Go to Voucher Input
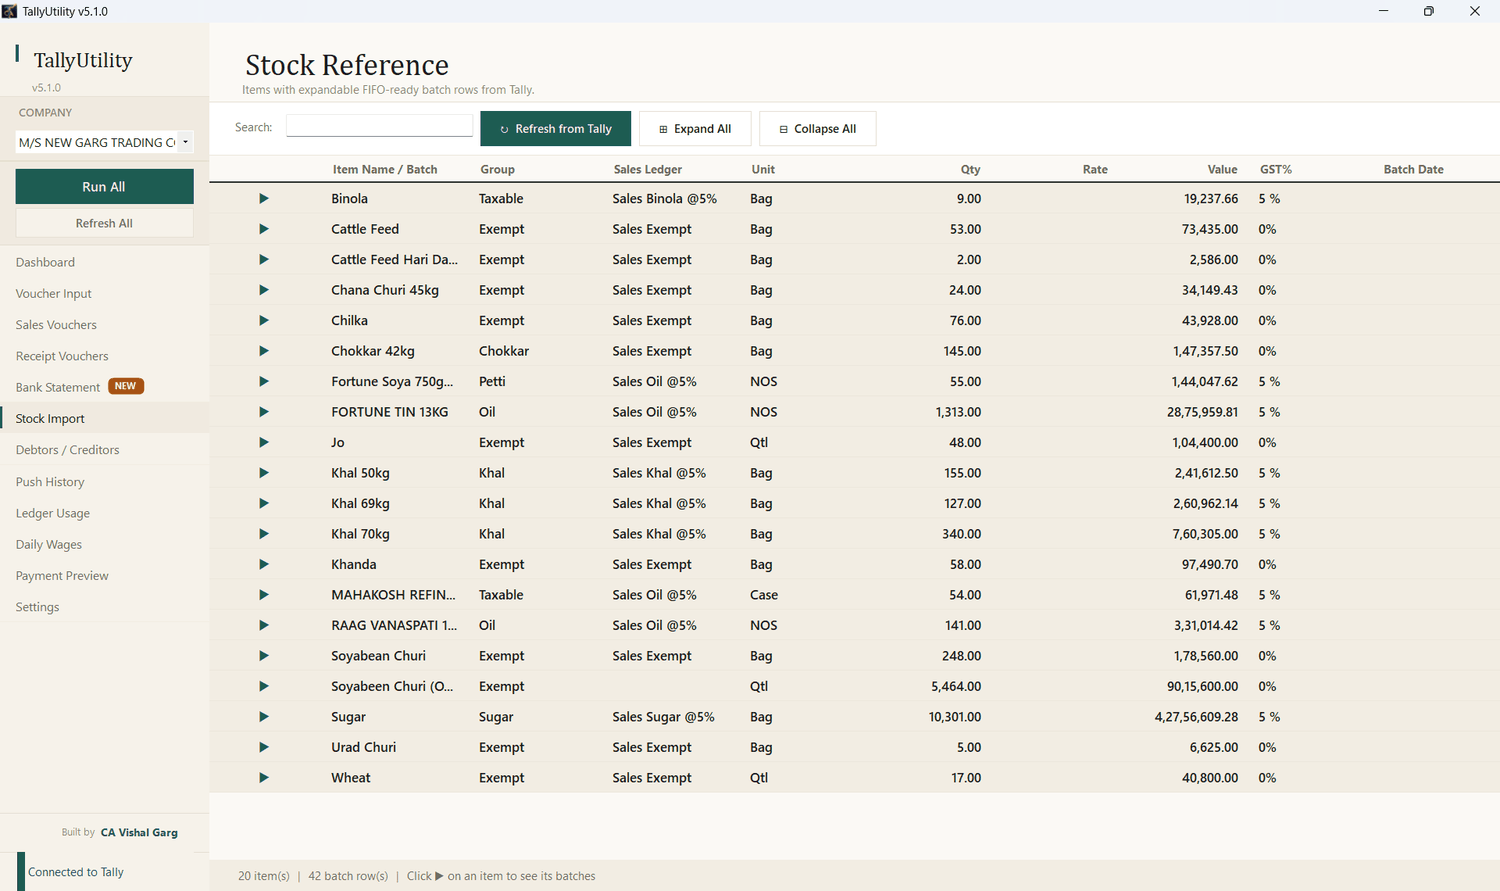The image size is (1500, 891). click(x=53, y=294)
